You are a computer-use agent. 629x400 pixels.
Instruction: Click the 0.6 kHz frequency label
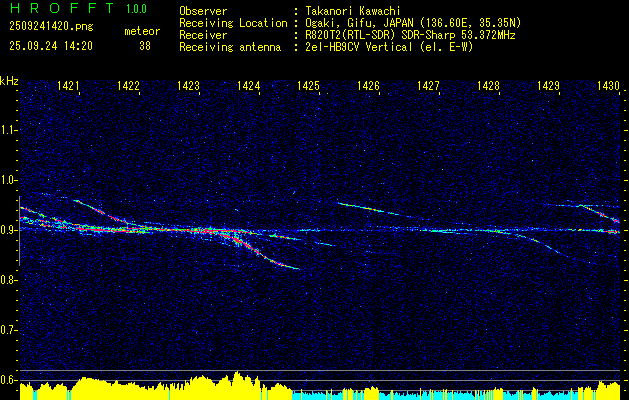point(8,380)
